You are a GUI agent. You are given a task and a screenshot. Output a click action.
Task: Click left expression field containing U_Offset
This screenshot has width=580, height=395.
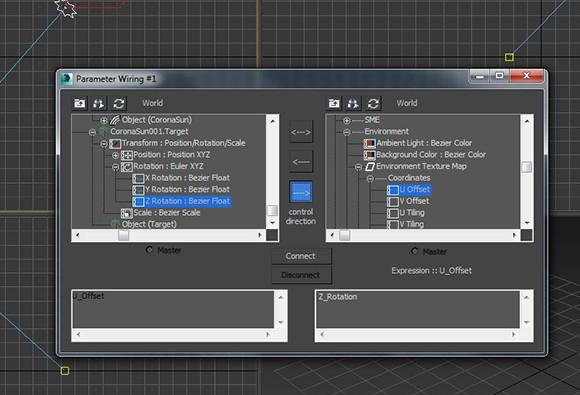pyautogui.click(x=173, y=309)
